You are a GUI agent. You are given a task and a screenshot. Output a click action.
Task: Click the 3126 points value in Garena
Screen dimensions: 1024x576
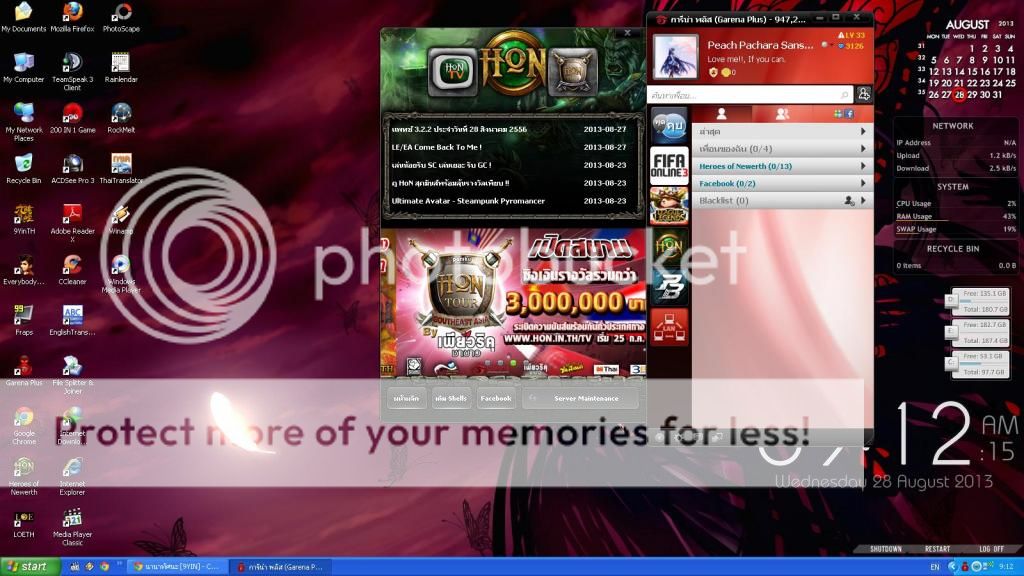tap(852, 46)
